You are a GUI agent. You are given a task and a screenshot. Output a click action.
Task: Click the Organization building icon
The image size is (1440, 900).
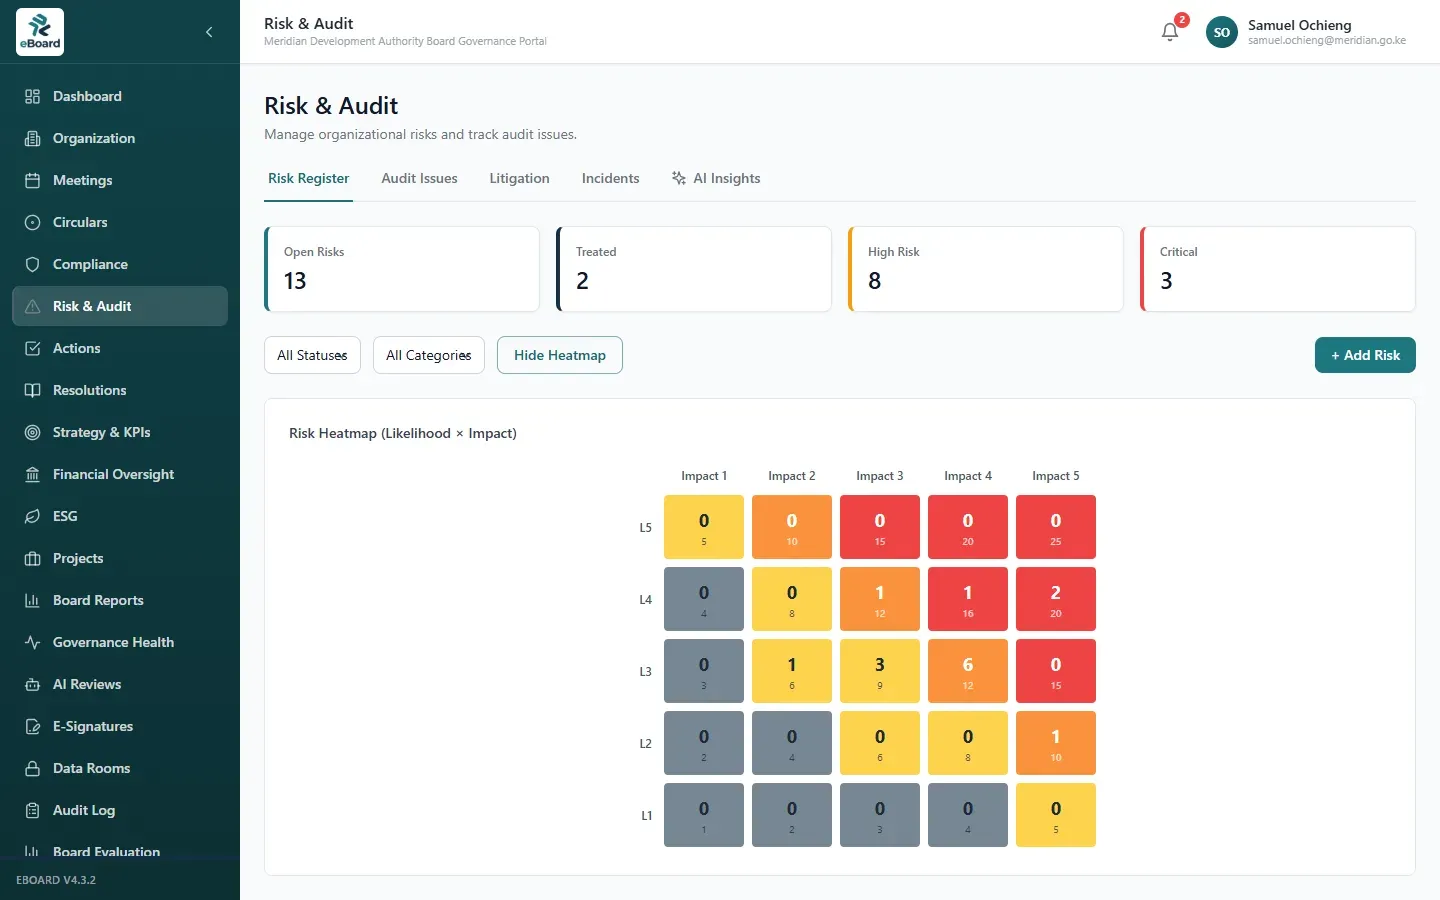(32, 138)
